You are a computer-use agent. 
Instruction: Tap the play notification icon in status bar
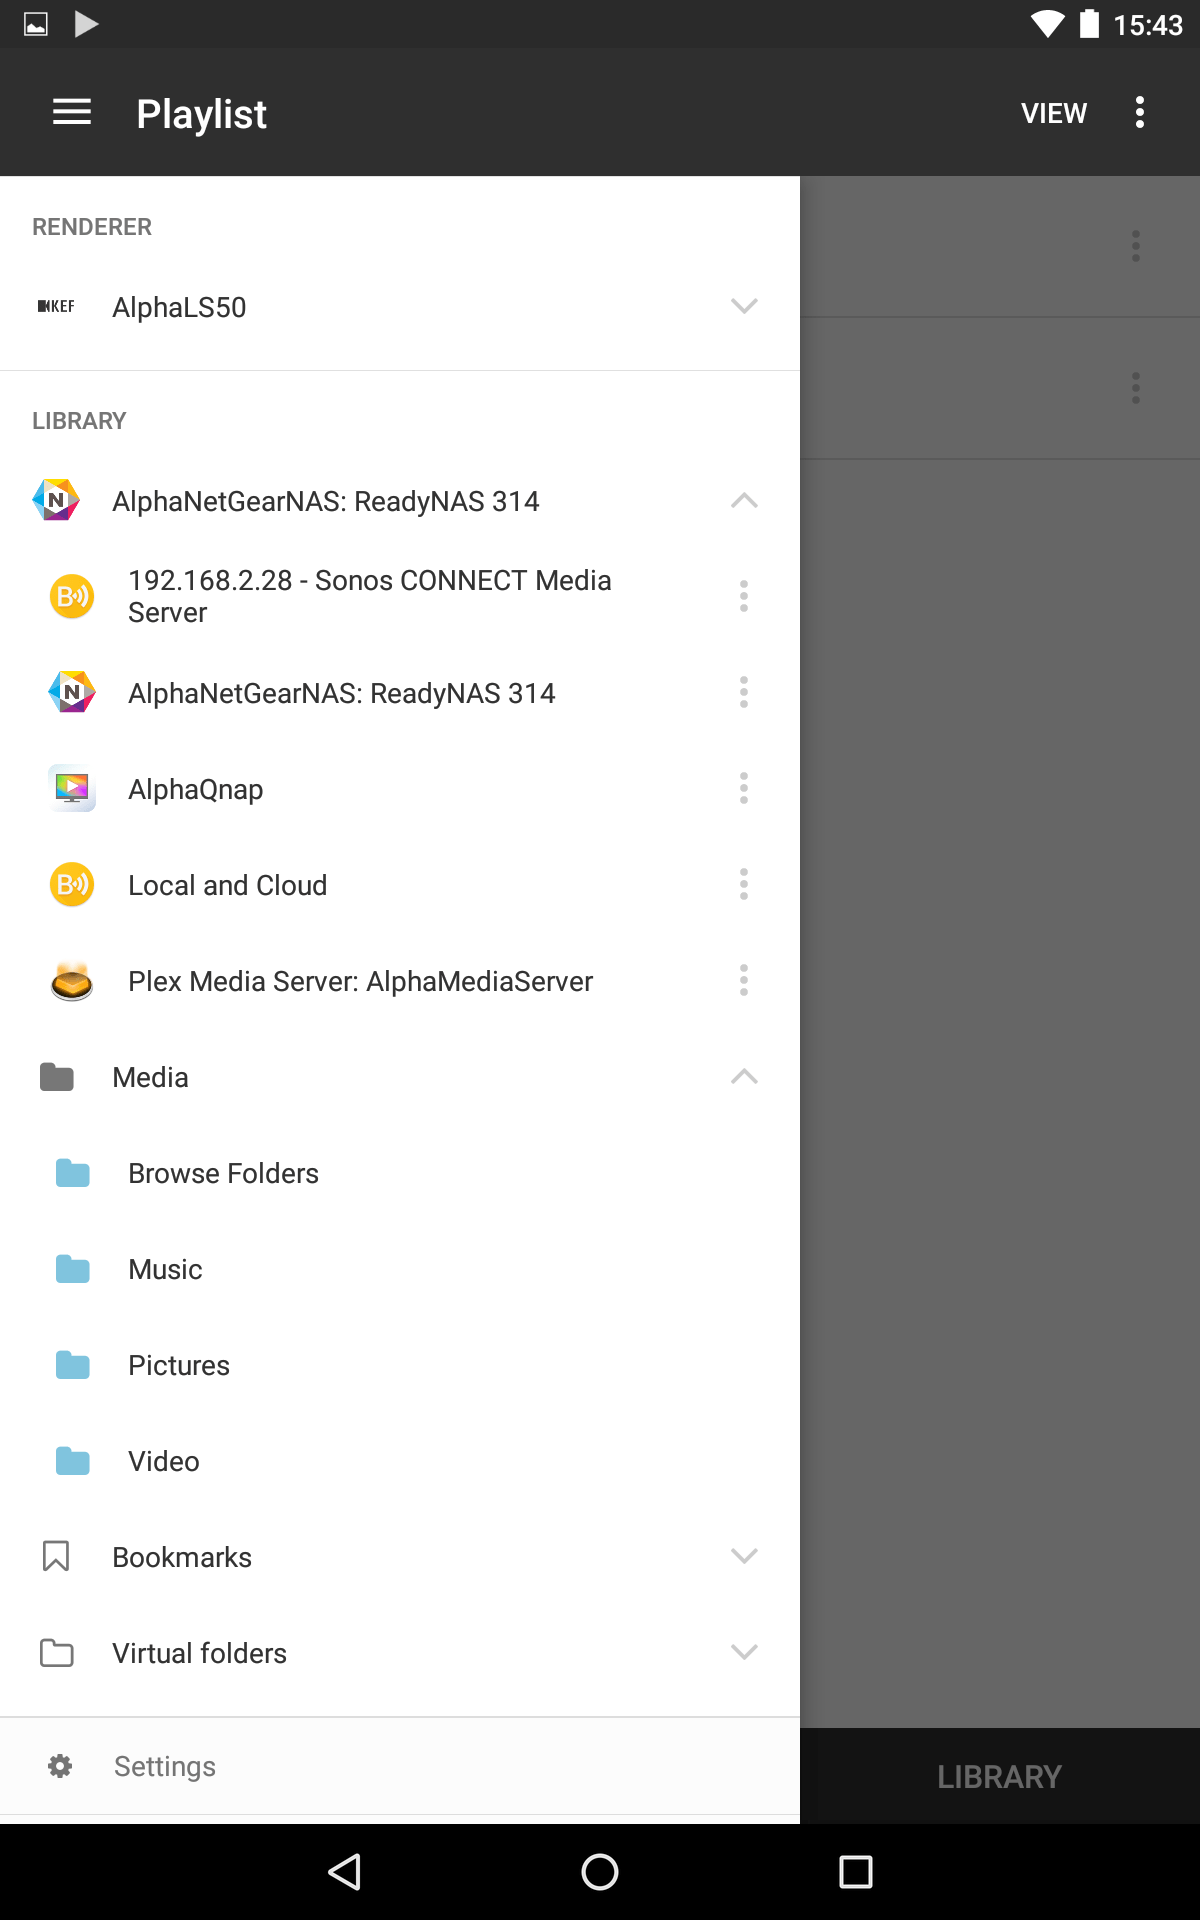tap(87, 24)
